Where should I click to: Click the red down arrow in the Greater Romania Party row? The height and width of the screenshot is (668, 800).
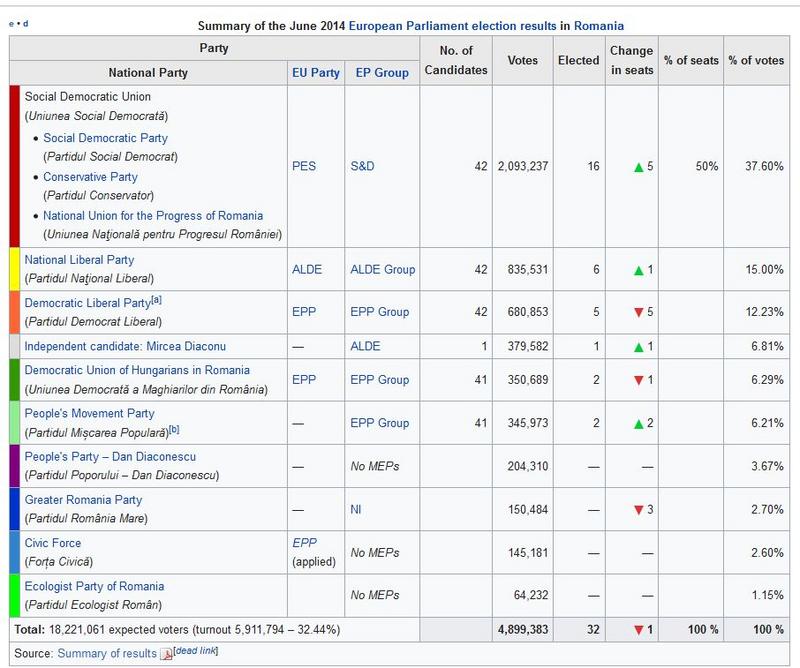638,510
